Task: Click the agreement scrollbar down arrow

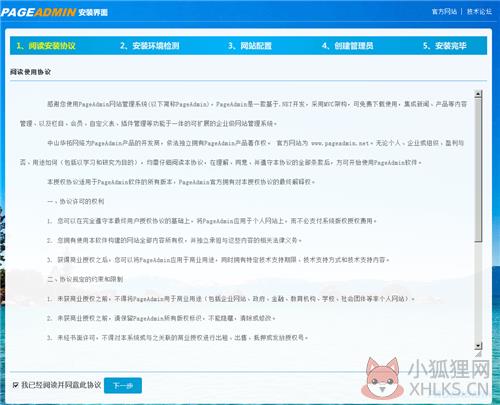Action: tap(478, 346)
